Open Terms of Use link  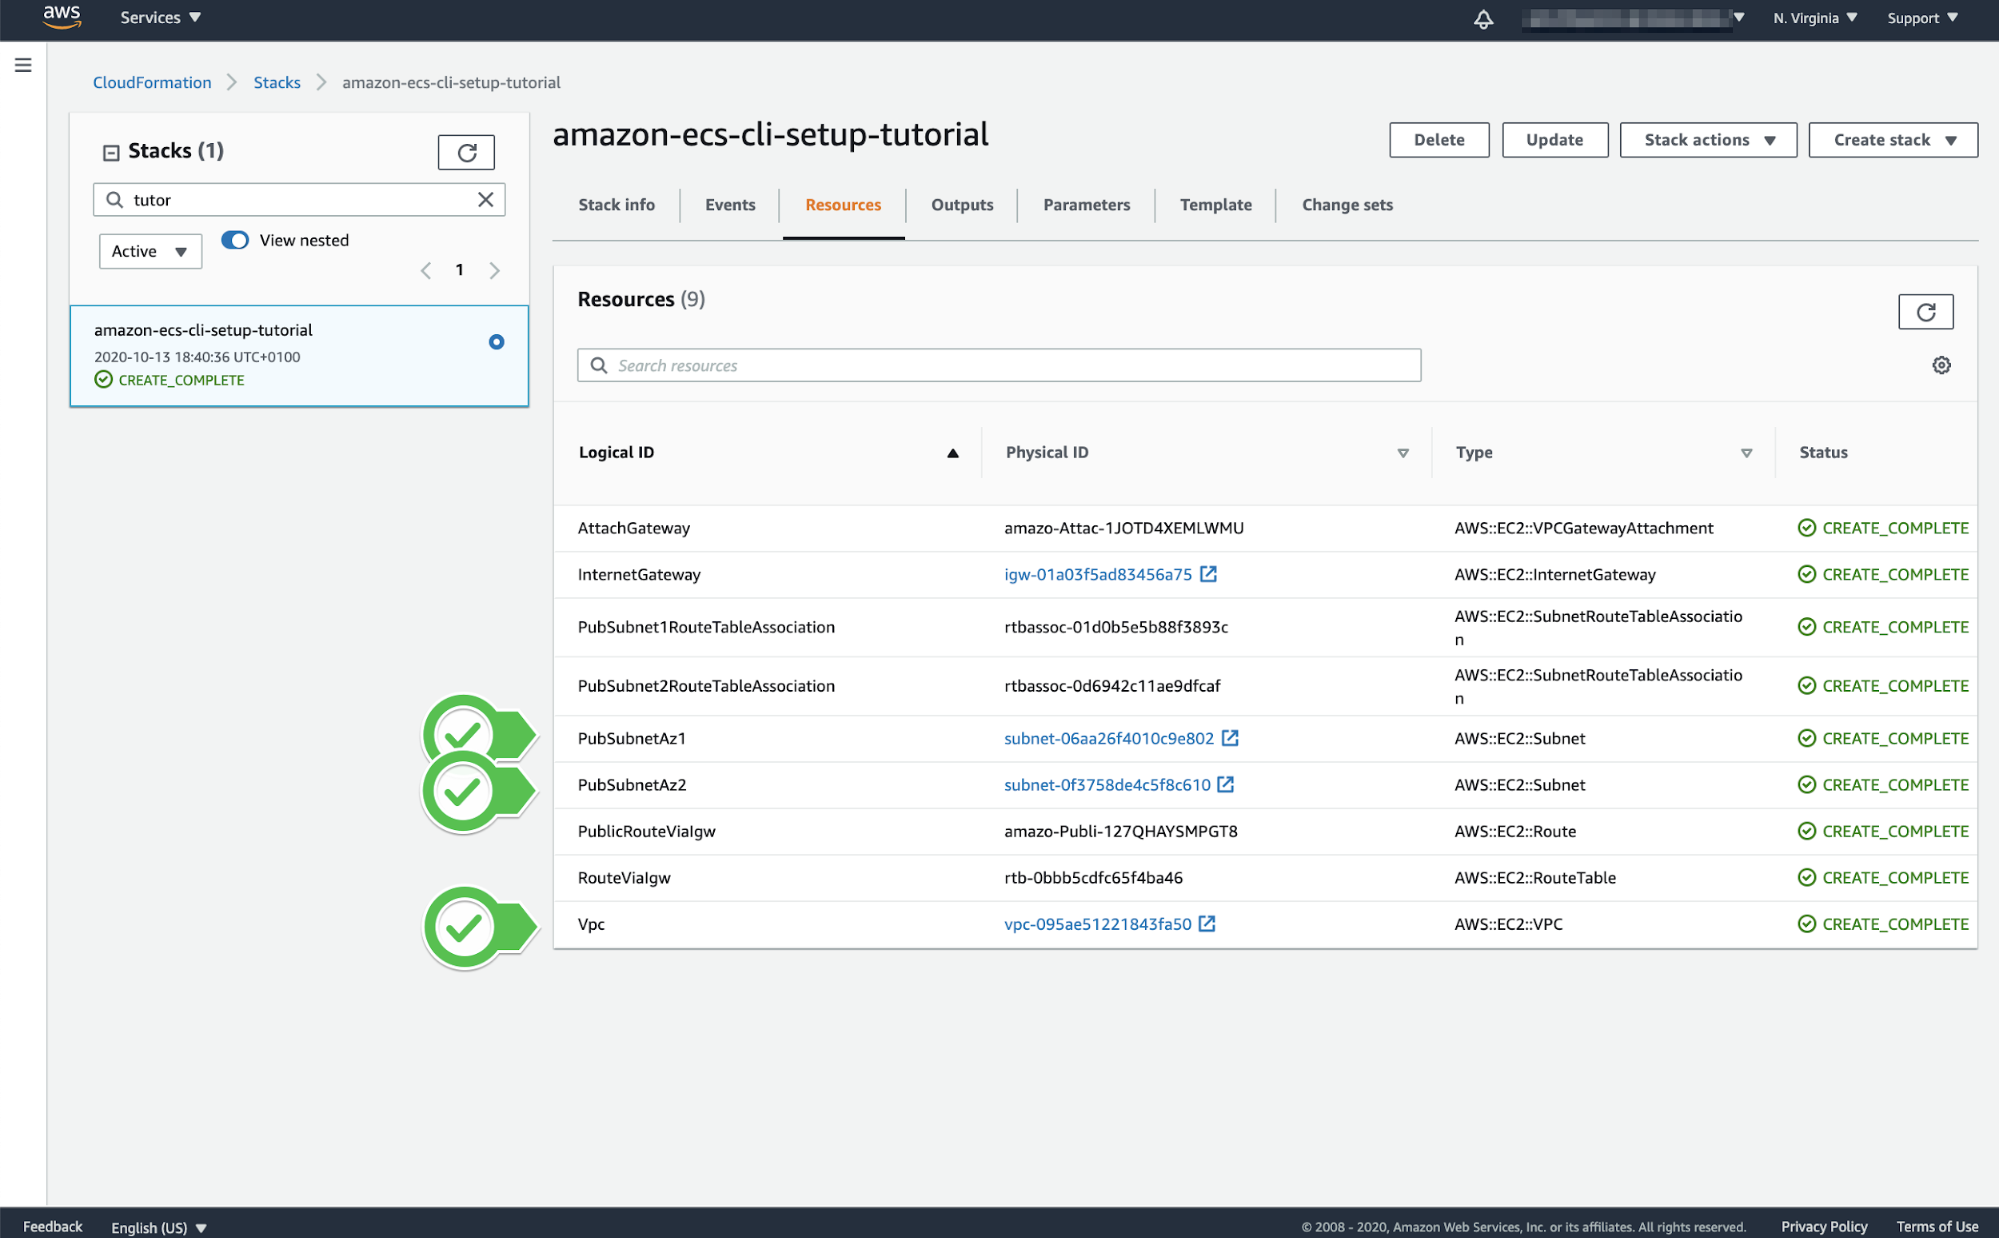pos(1937,1226)
